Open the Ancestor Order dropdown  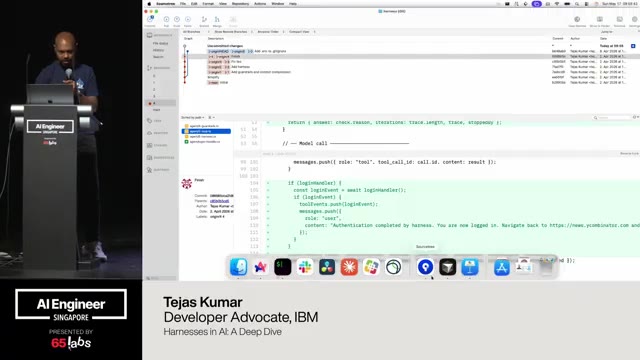270,32
